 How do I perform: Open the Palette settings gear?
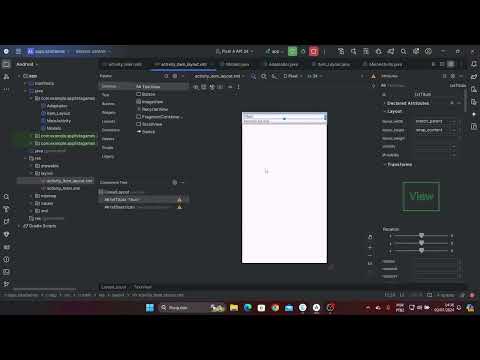tap(175, 76)
